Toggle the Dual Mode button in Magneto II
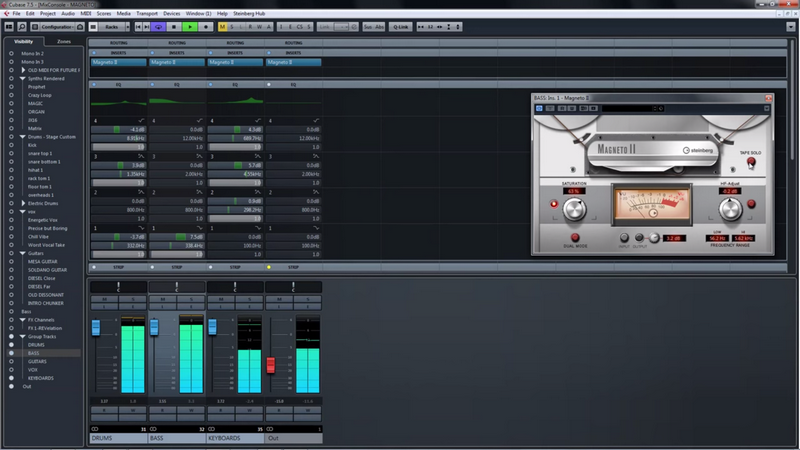 click(x=575, y=237)
